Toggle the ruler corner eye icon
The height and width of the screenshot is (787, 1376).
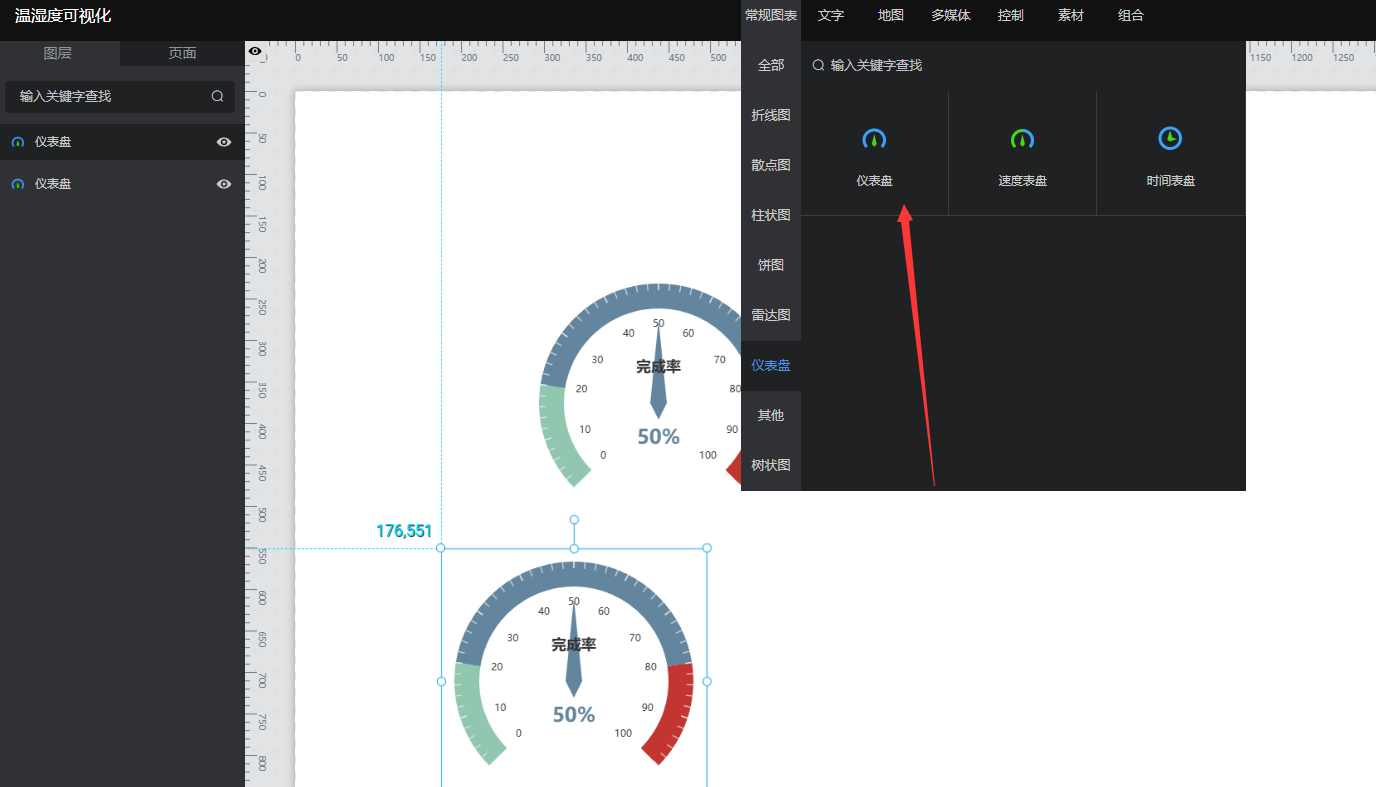255,51
